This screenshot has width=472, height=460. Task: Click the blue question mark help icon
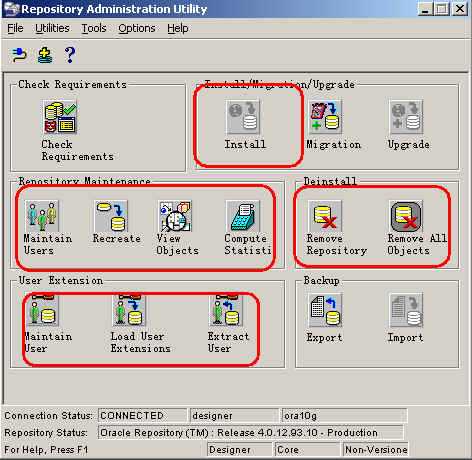(x=70, y=55)
